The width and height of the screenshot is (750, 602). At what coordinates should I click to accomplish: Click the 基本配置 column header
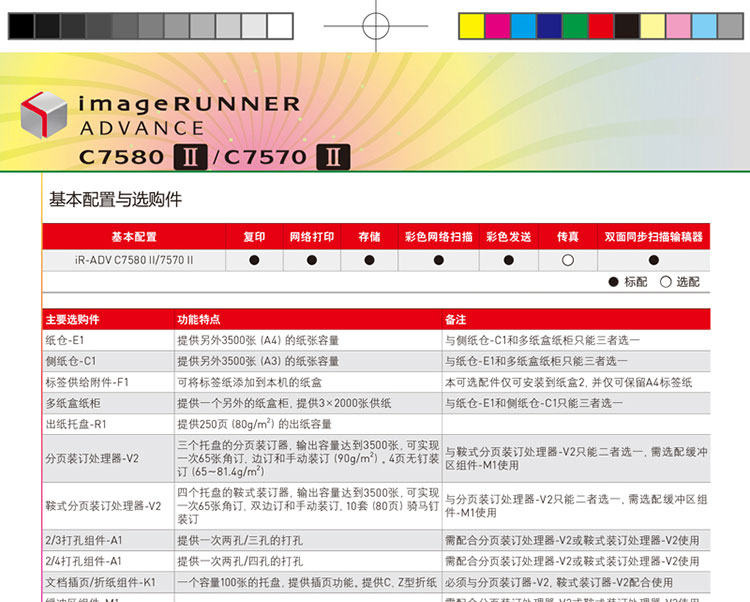pos(134,237)
